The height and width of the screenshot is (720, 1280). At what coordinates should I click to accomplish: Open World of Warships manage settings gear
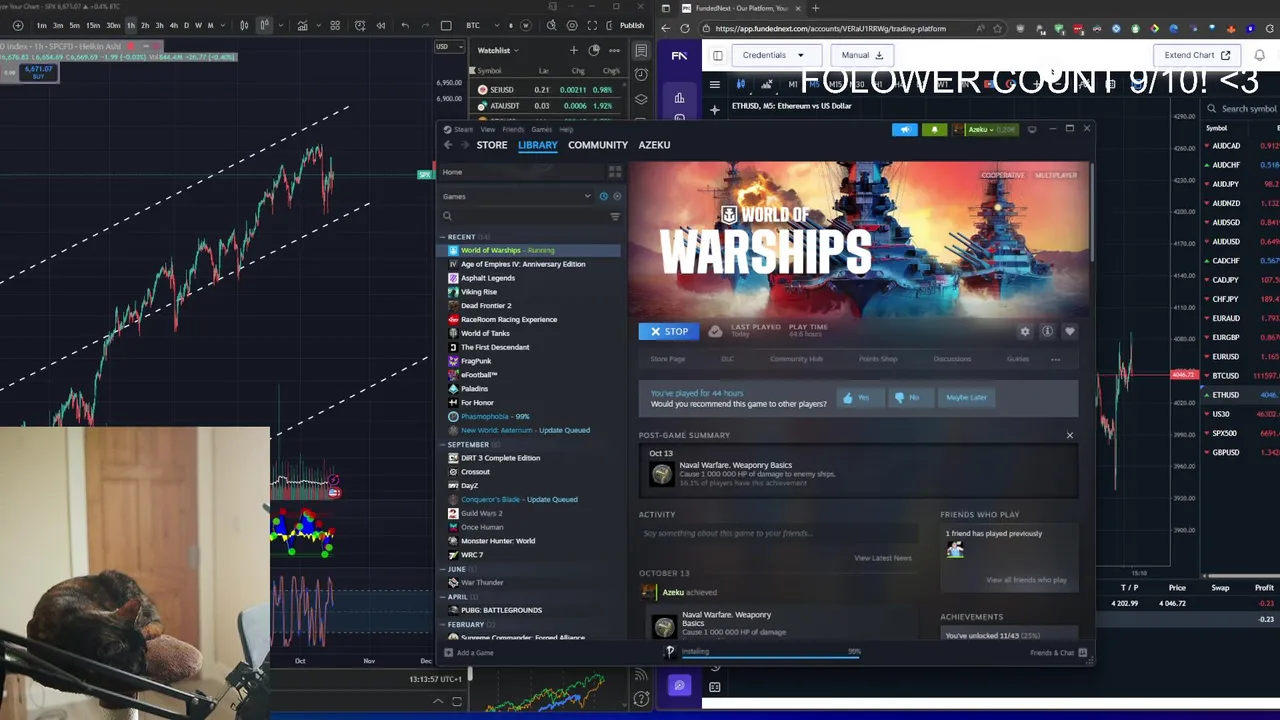click(1025, 331)
